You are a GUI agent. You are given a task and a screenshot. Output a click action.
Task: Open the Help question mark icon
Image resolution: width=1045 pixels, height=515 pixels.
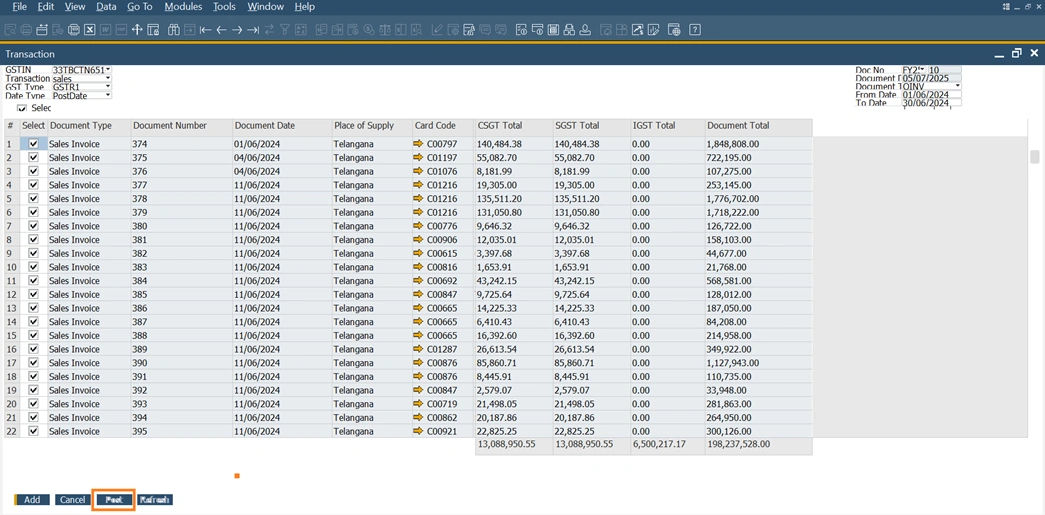click(695, 30)
